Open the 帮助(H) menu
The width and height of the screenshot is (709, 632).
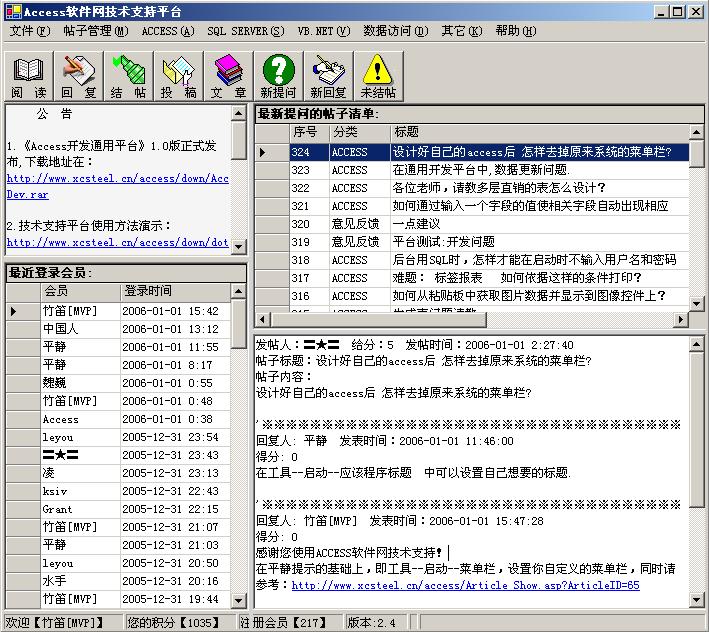point(515,31)
